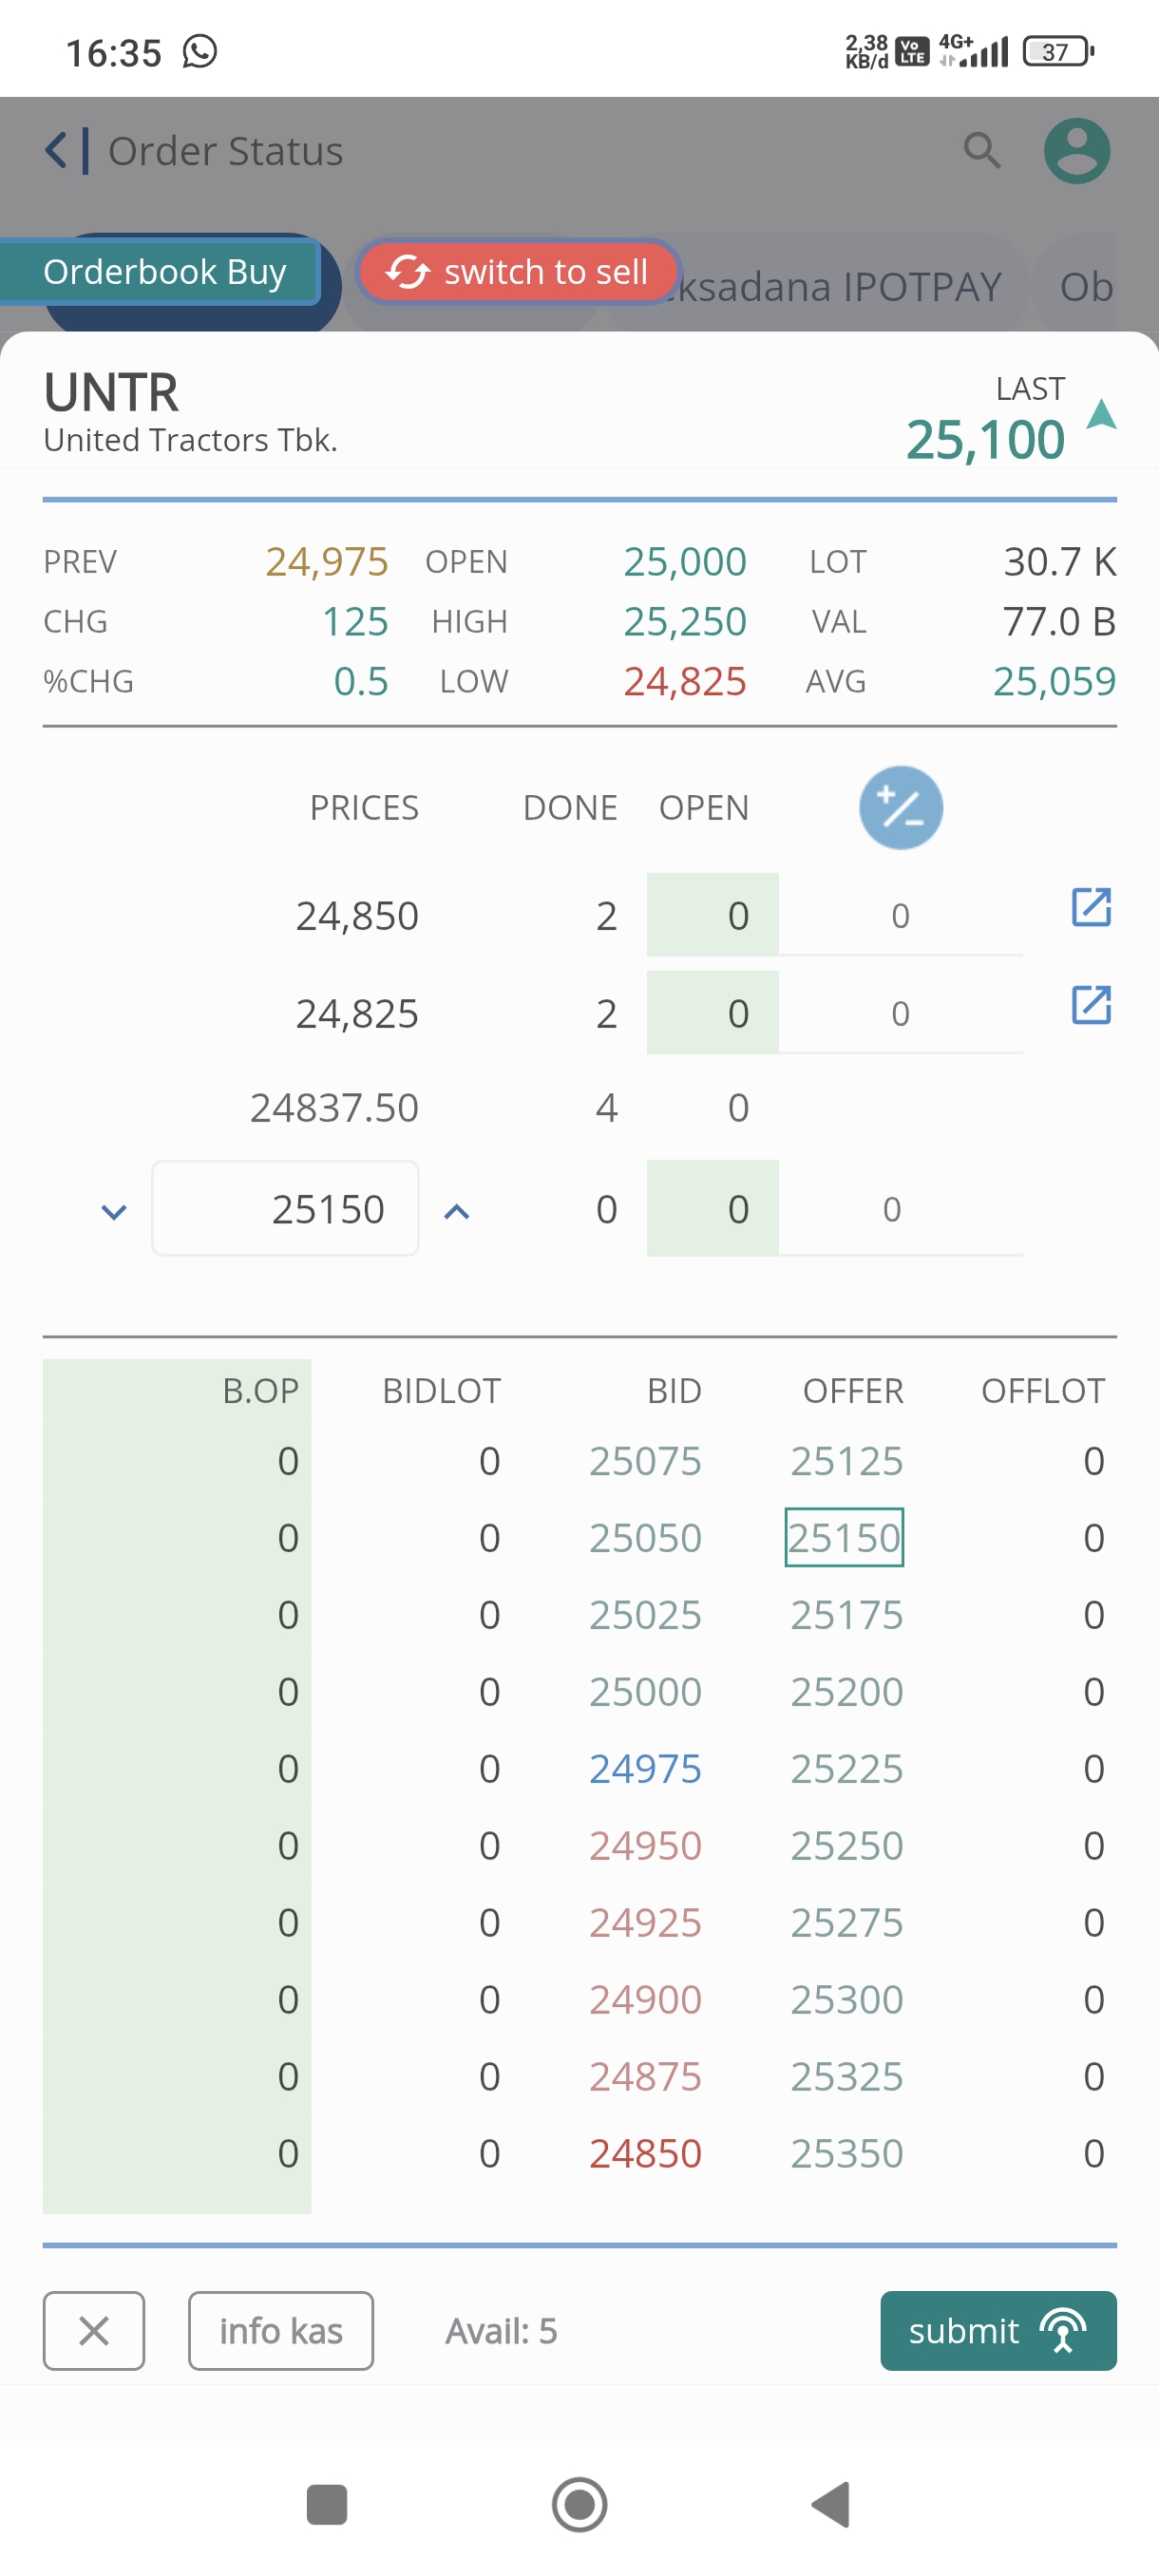This screenshot has width=1159, height=2576.
Task: Open the search magnifier icon
Action: point(981,151)
